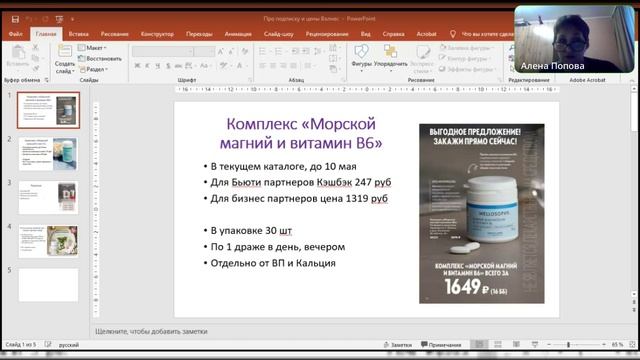Open the Упорядочить arrange dropdown
Screen dimensions: 640x360
[391, 57]
